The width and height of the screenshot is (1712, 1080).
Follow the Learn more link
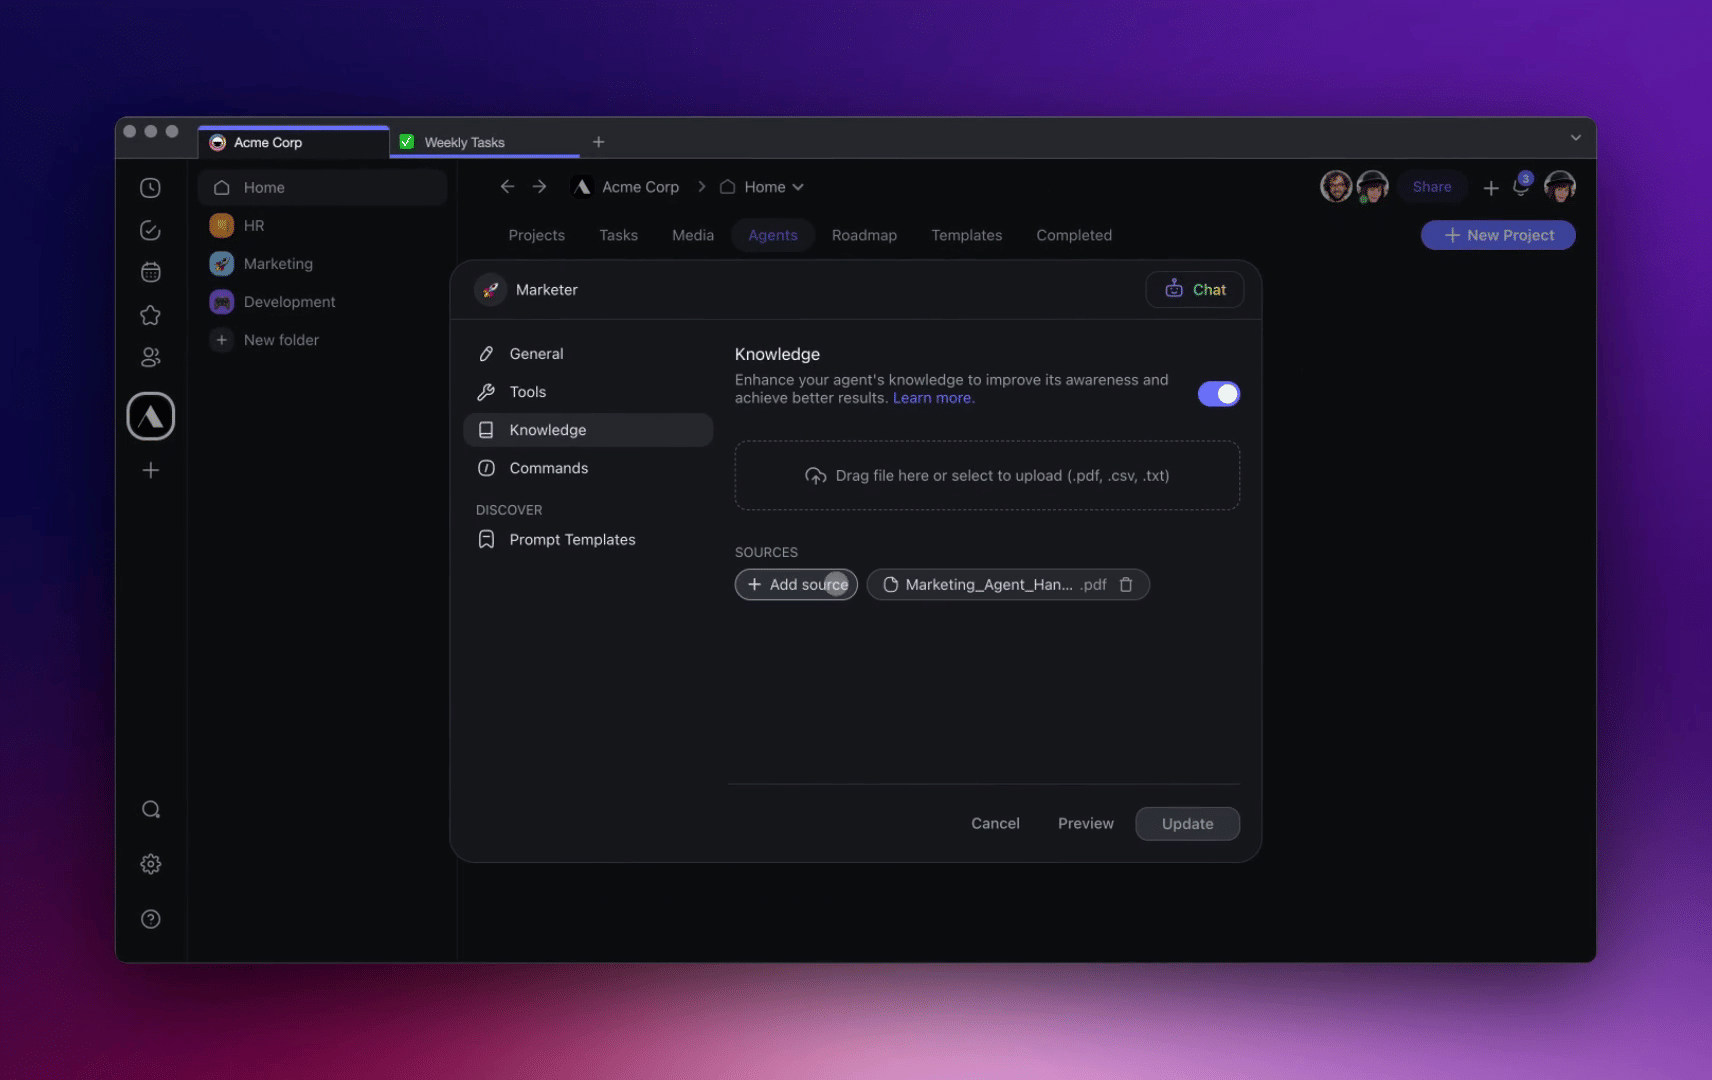click(933, 398)
